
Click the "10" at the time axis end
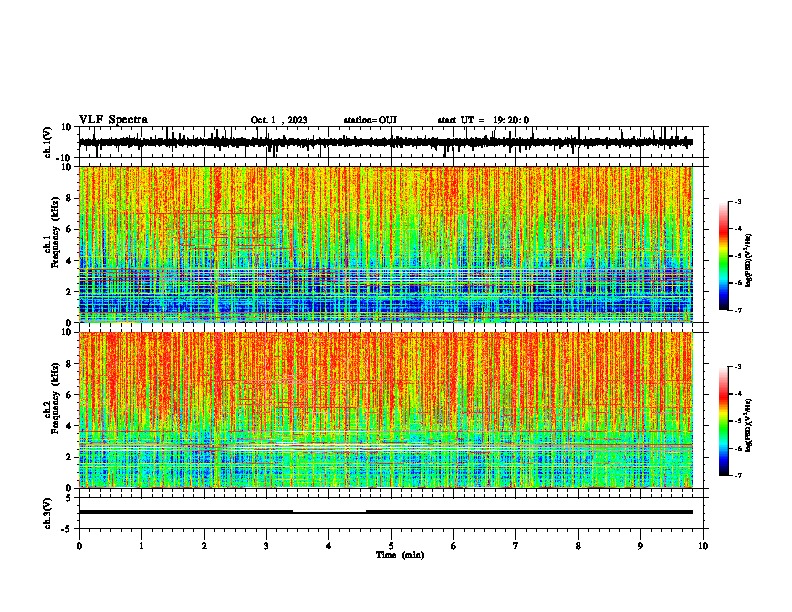(x=703, y=546)
